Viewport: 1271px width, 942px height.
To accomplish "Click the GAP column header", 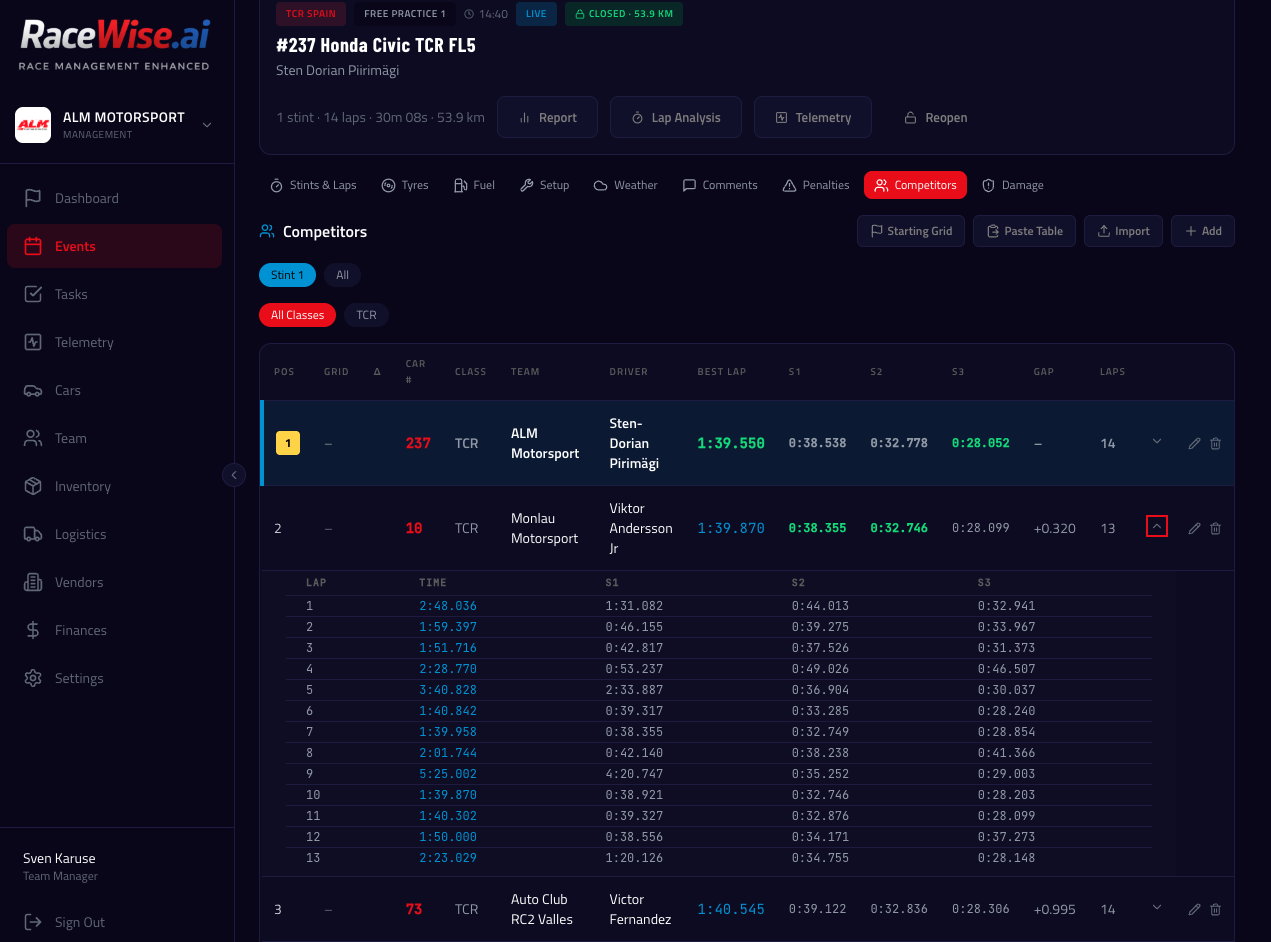I will click(x=1044, y=372).
